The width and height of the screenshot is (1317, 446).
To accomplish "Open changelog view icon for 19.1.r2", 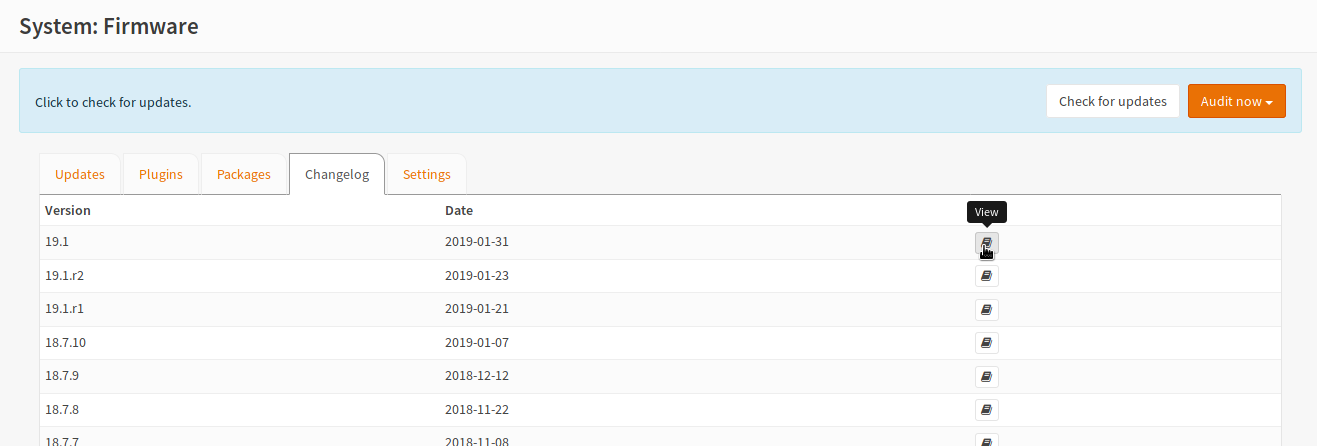I will pyautogui.click(x=986, y=276).
